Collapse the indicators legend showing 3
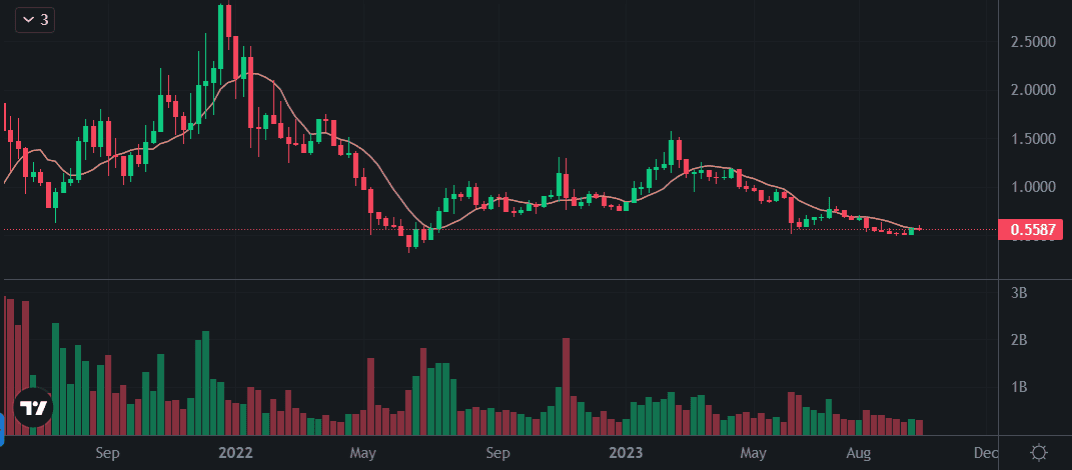Image resolution: width=1072 pixels, height=470 pixels. pyautogui.click(x=34, y=20)
